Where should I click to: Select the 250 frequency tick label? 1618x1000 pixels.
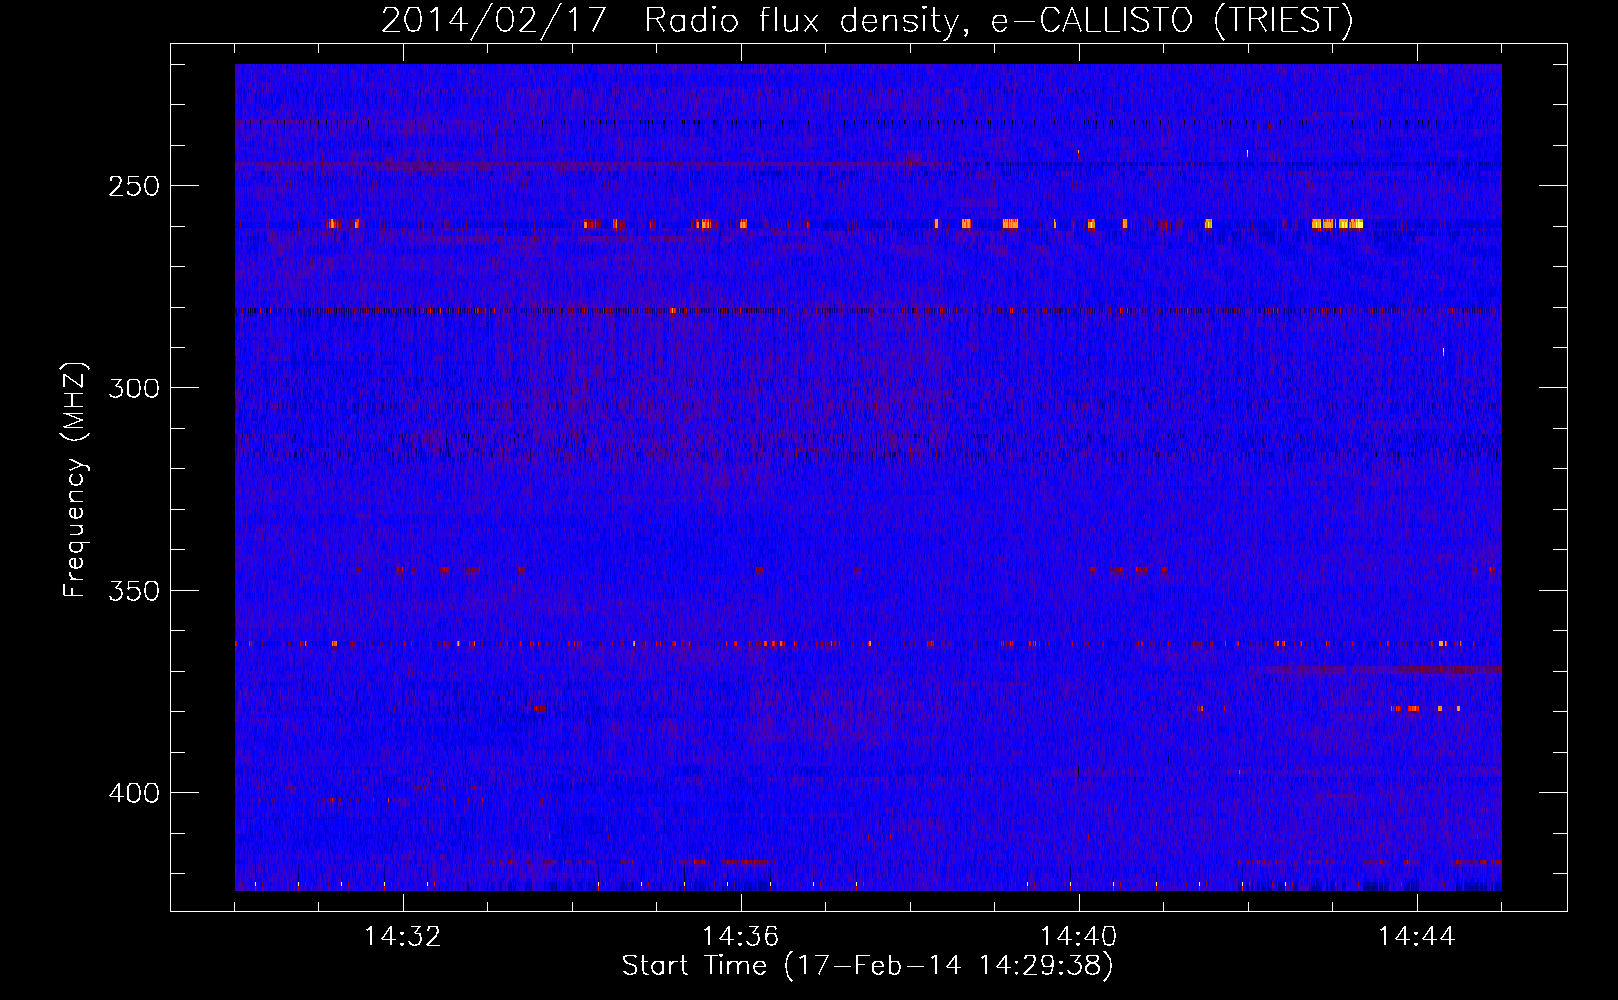pyautogui.click(x=134, y=186)
